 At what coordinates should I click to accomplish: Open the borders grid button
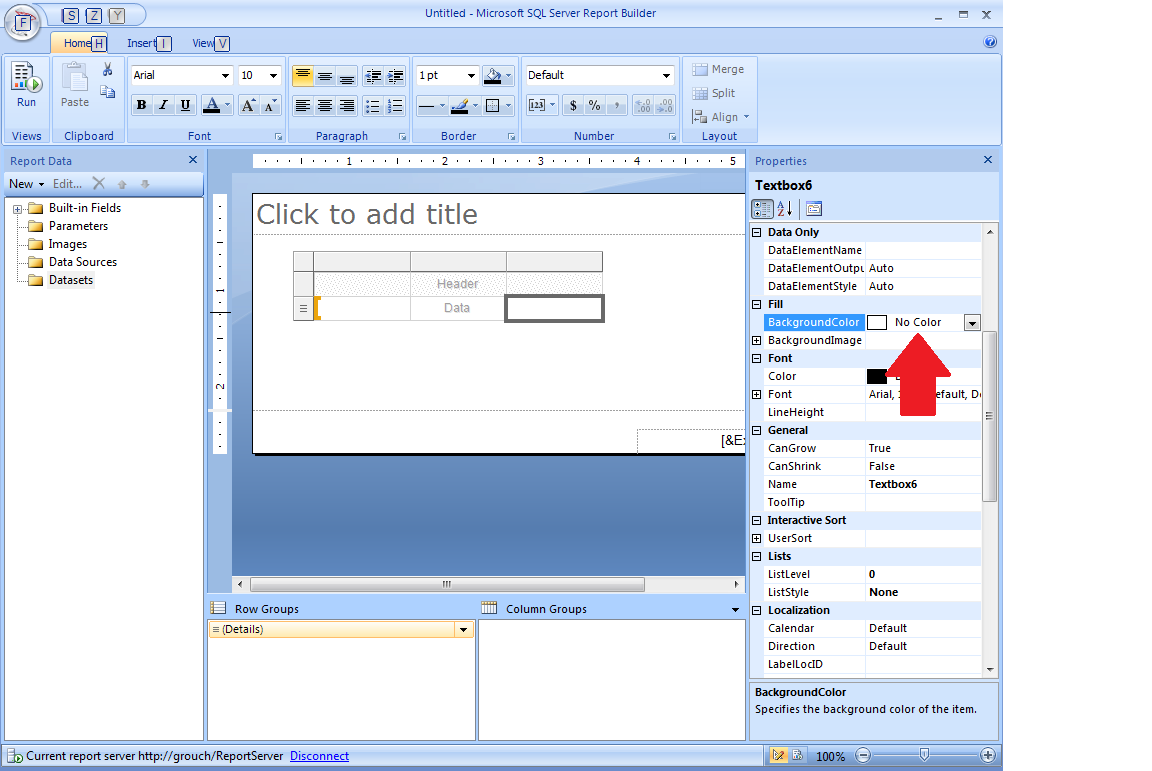coord(493,106)
